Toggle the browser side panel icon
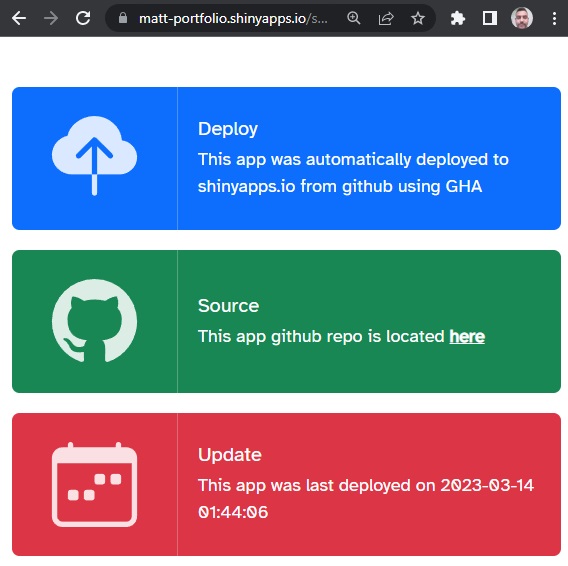 [x=490, y=18]
